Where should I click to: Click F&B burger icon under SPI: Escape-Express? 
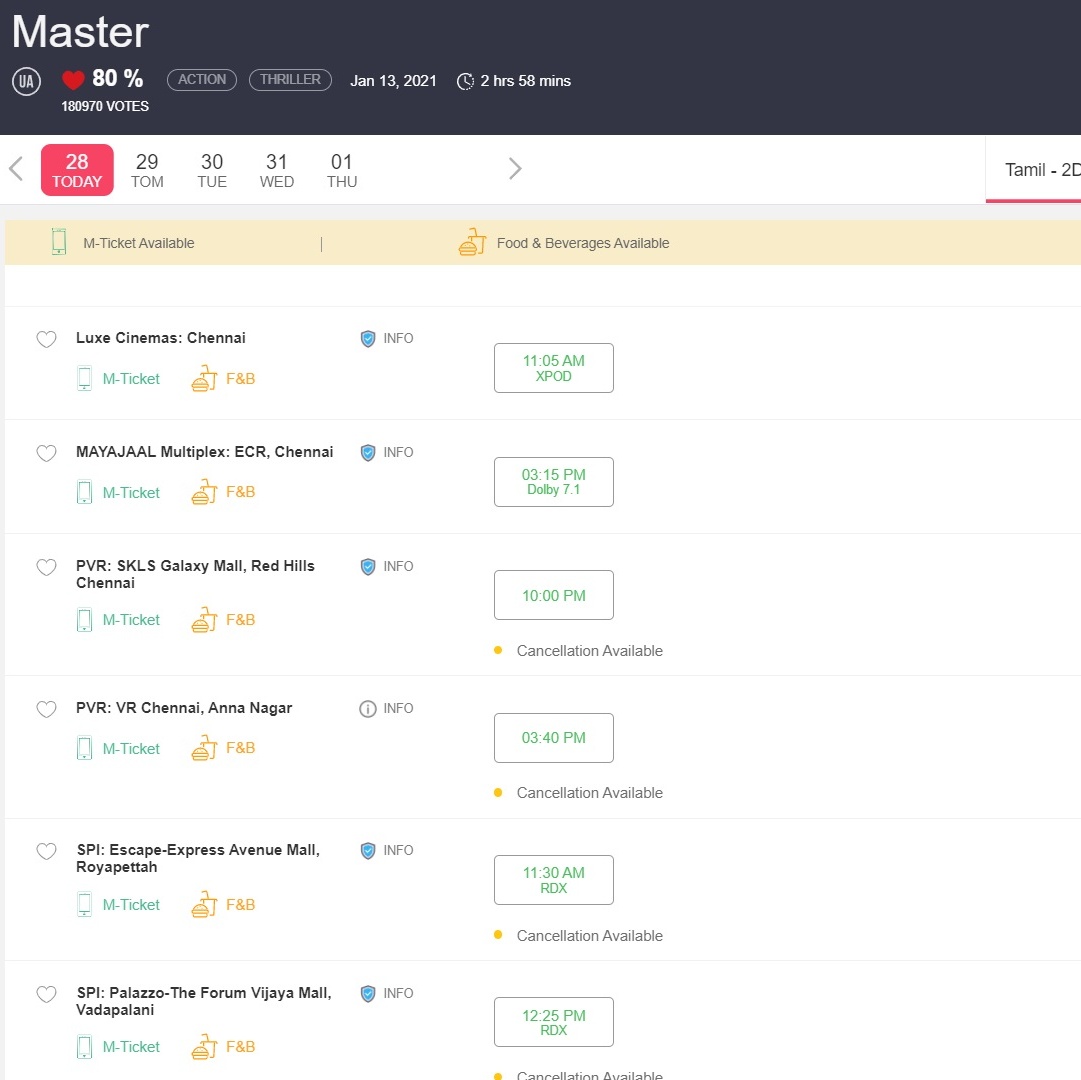[204, 904]
